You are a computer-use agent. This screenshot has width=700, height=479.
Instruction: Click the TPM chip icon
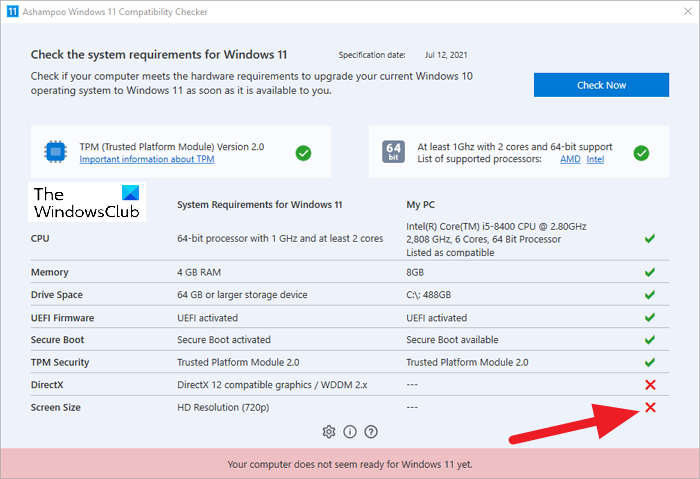click(55, 152)
